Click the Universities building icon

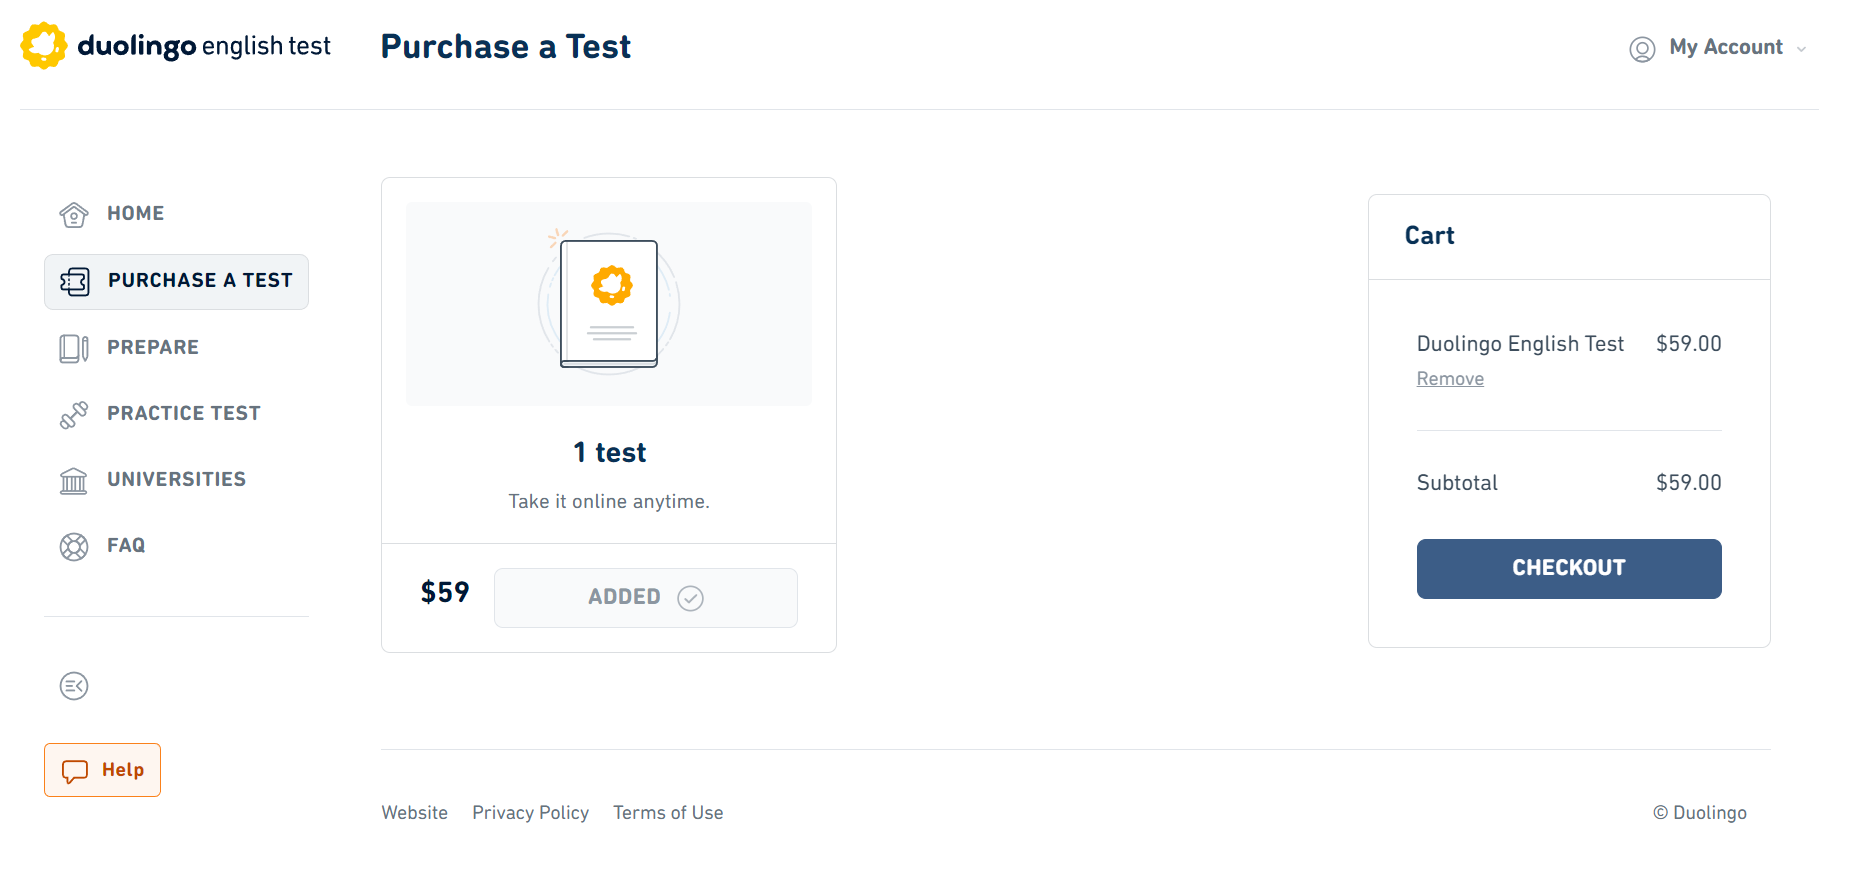[74, 480]
